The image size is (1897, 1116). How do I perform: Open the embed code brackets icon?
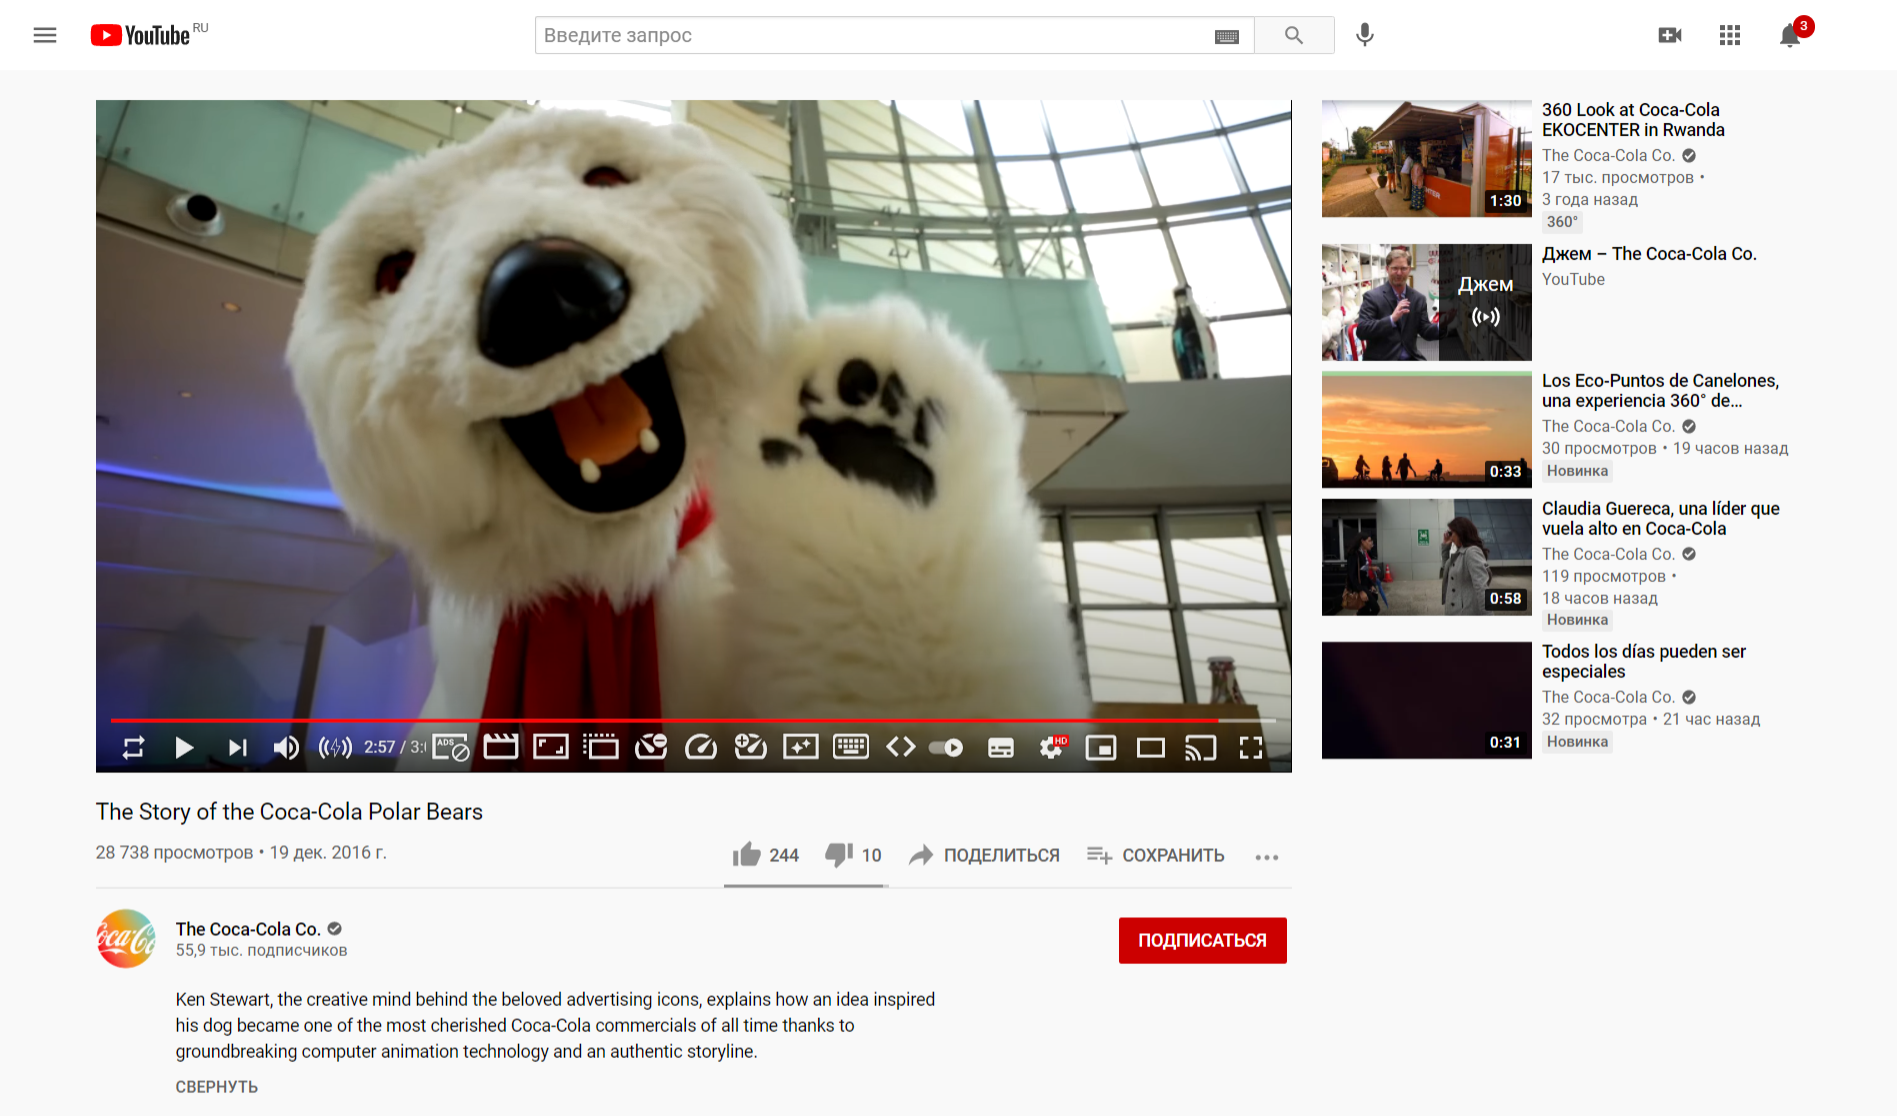tap(901, 747)
